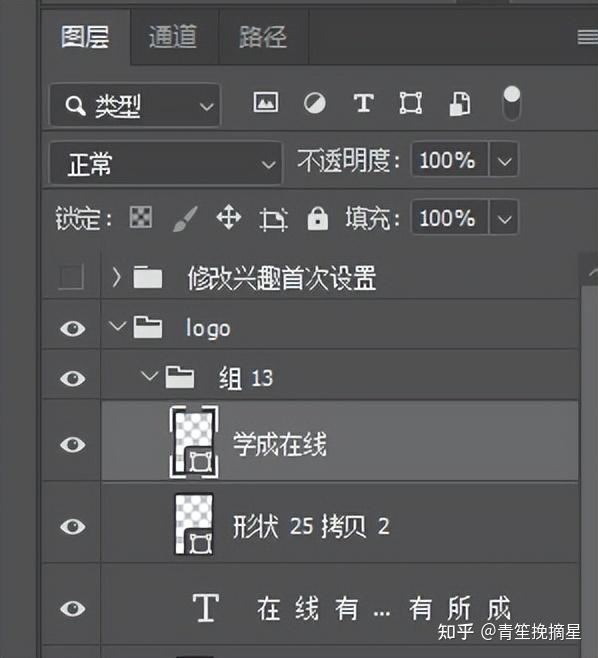Hide the 在线有…有所成 text layer
598x658 pixels.
tap(73, 608)
